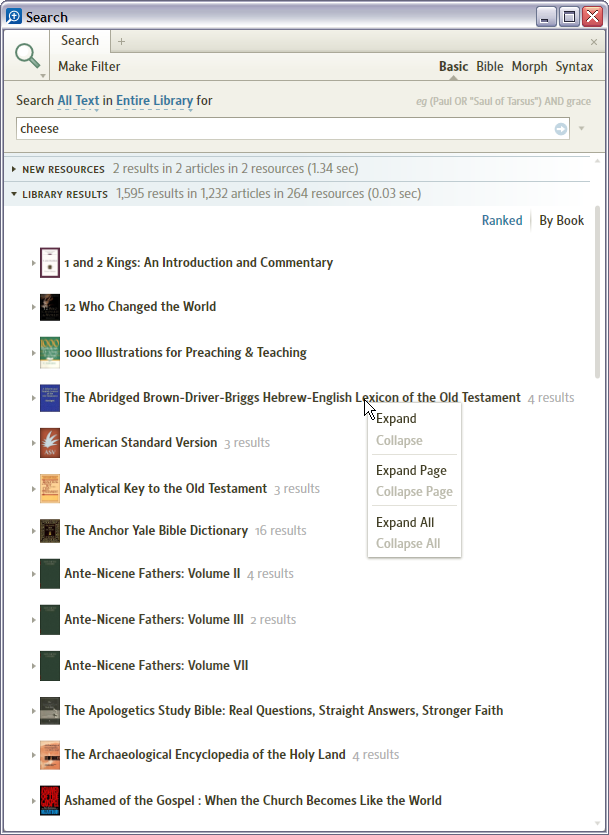The image size is (609, 835).
Task: Select the Search tab
Action: coord(80,41)
